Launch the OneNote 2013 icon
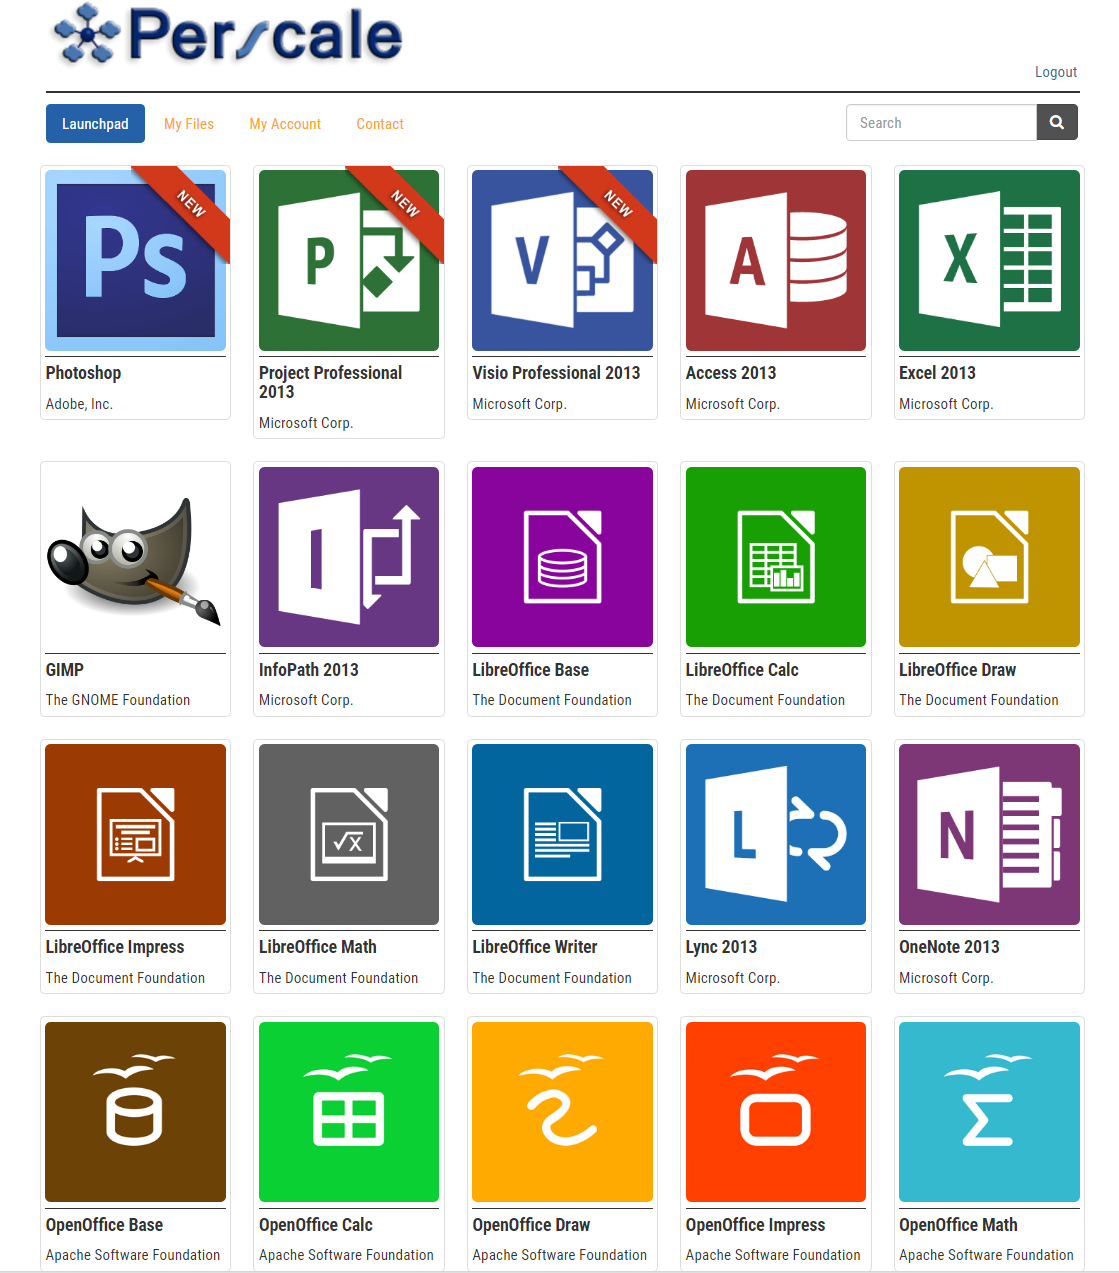 tap(989, 834)
